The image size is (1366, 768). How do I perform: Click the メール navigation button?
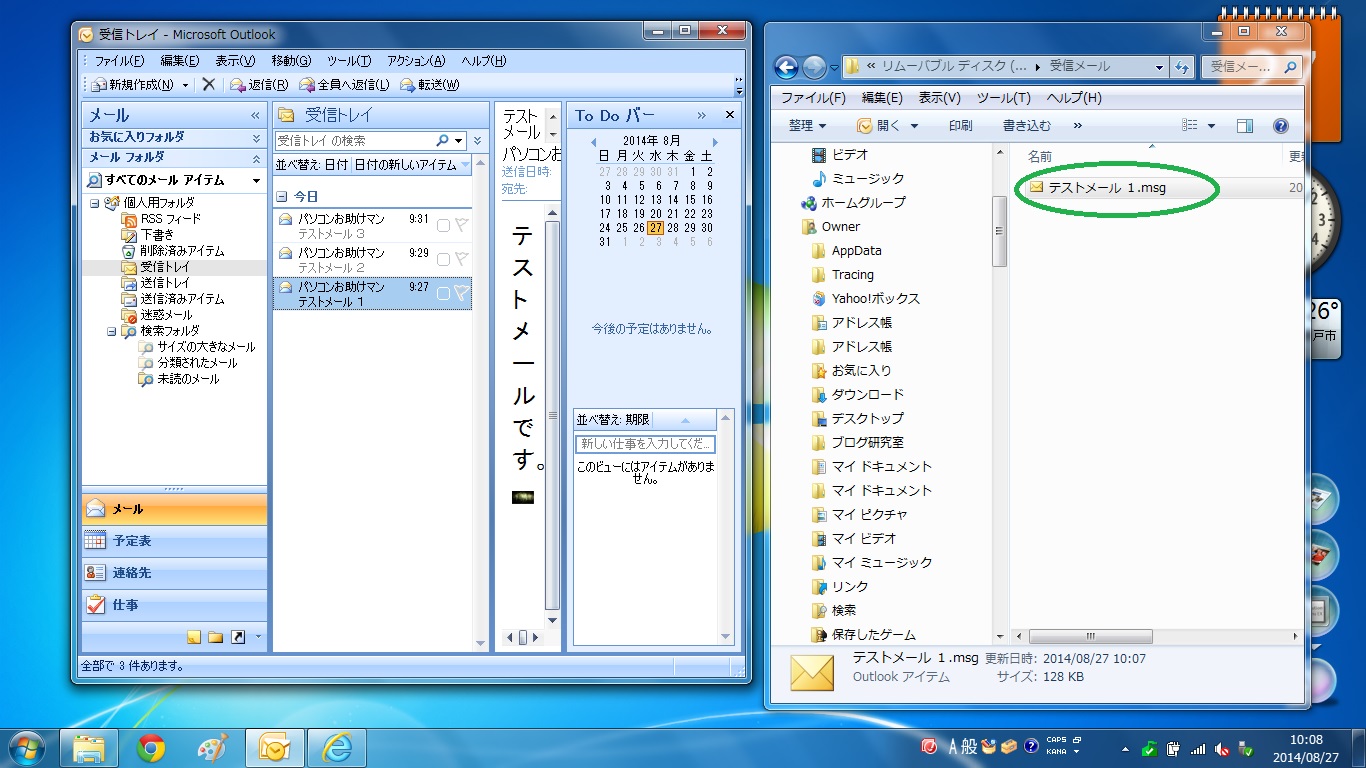coord(174,509)
